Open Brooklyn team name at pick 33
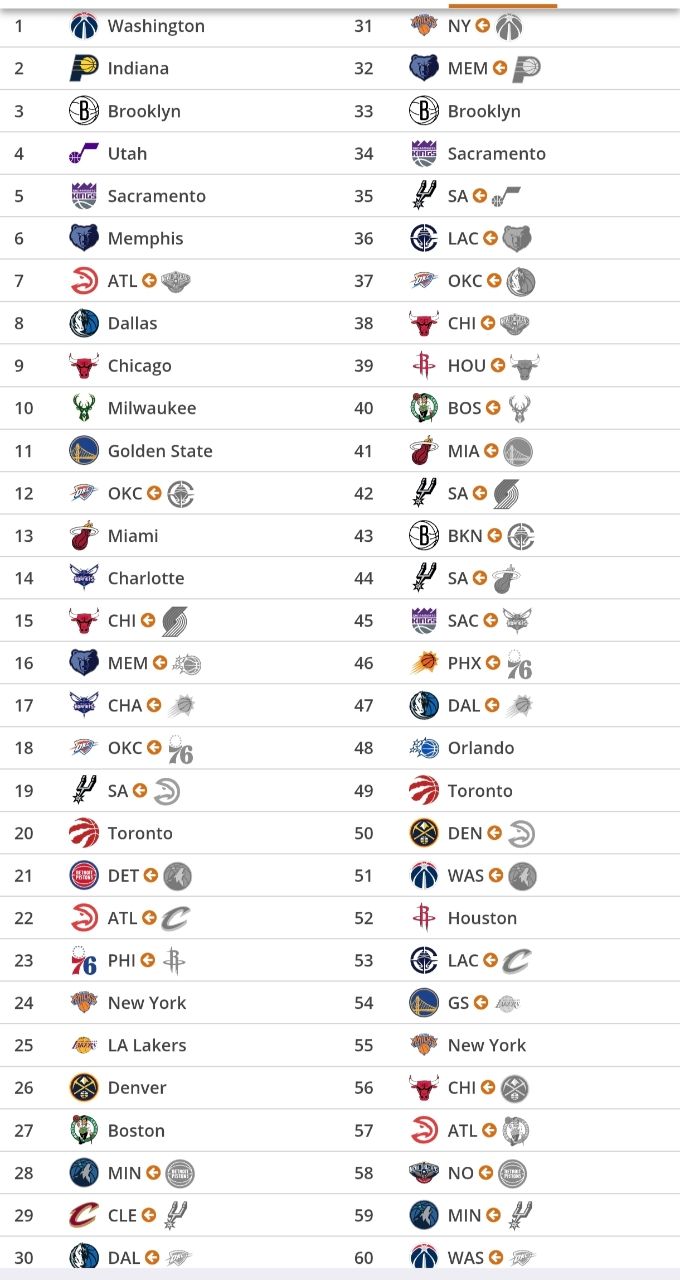 pyautogui.click(x=484, y=111)
